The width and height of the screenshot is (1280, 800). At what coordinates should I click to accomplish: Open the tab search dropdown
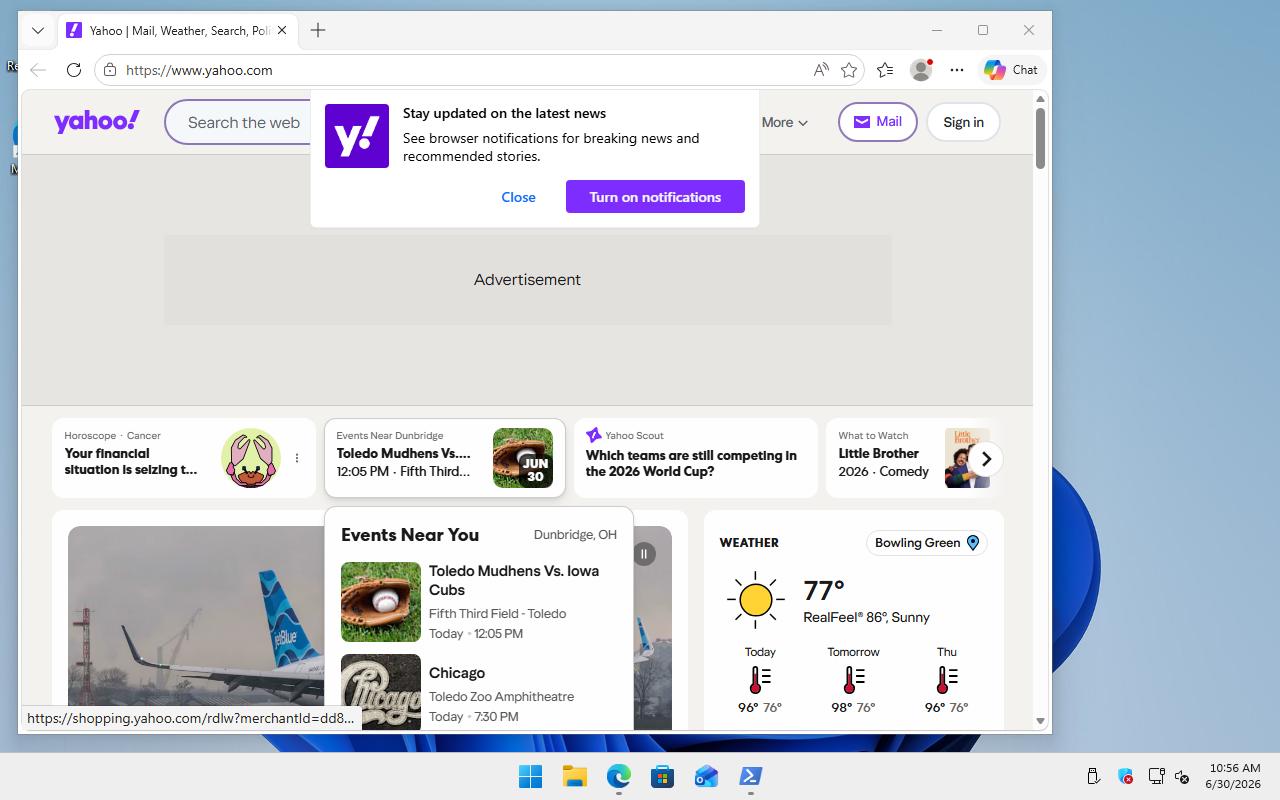point(38,30)
